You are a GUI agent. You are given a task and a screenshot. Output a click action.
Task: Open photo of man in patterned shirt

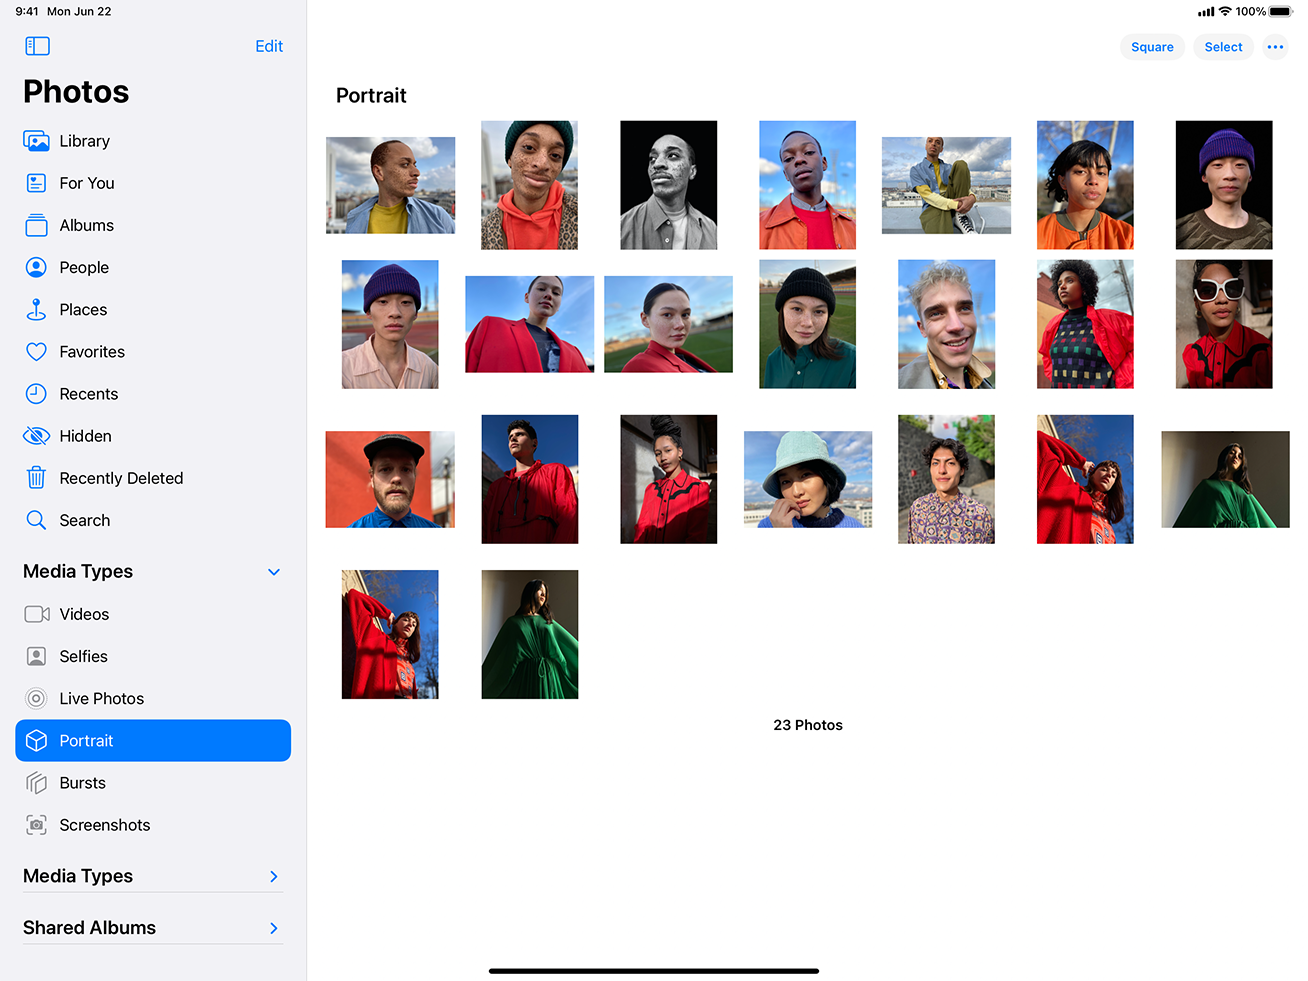pyautogui.click(x=946, y=479)
